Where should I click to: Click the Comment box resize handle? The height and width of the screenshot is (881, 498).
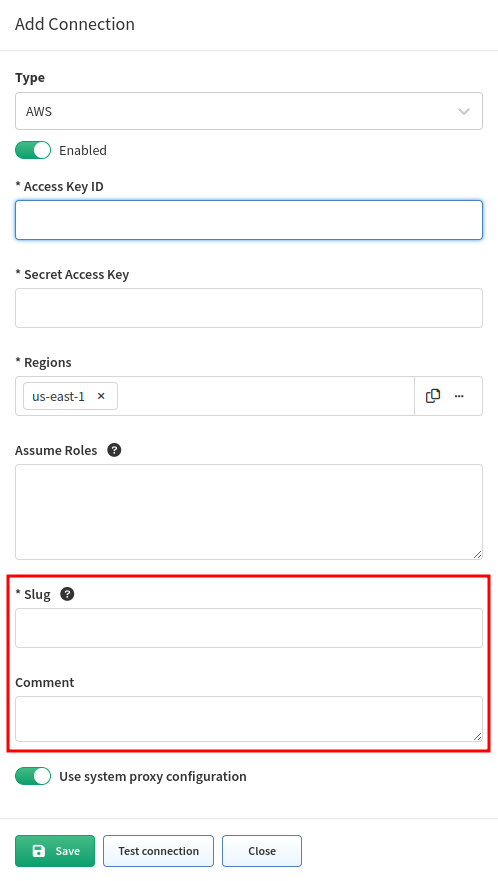coord(477,736)
